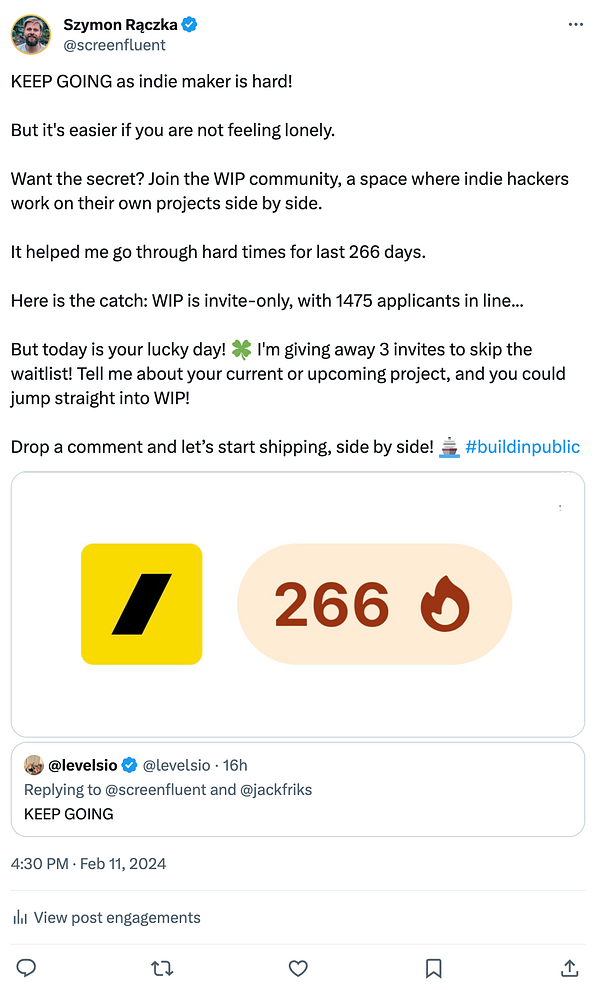Open the share post icon
The height and width of the screenshot is (990, 600).
coord(569,968)
